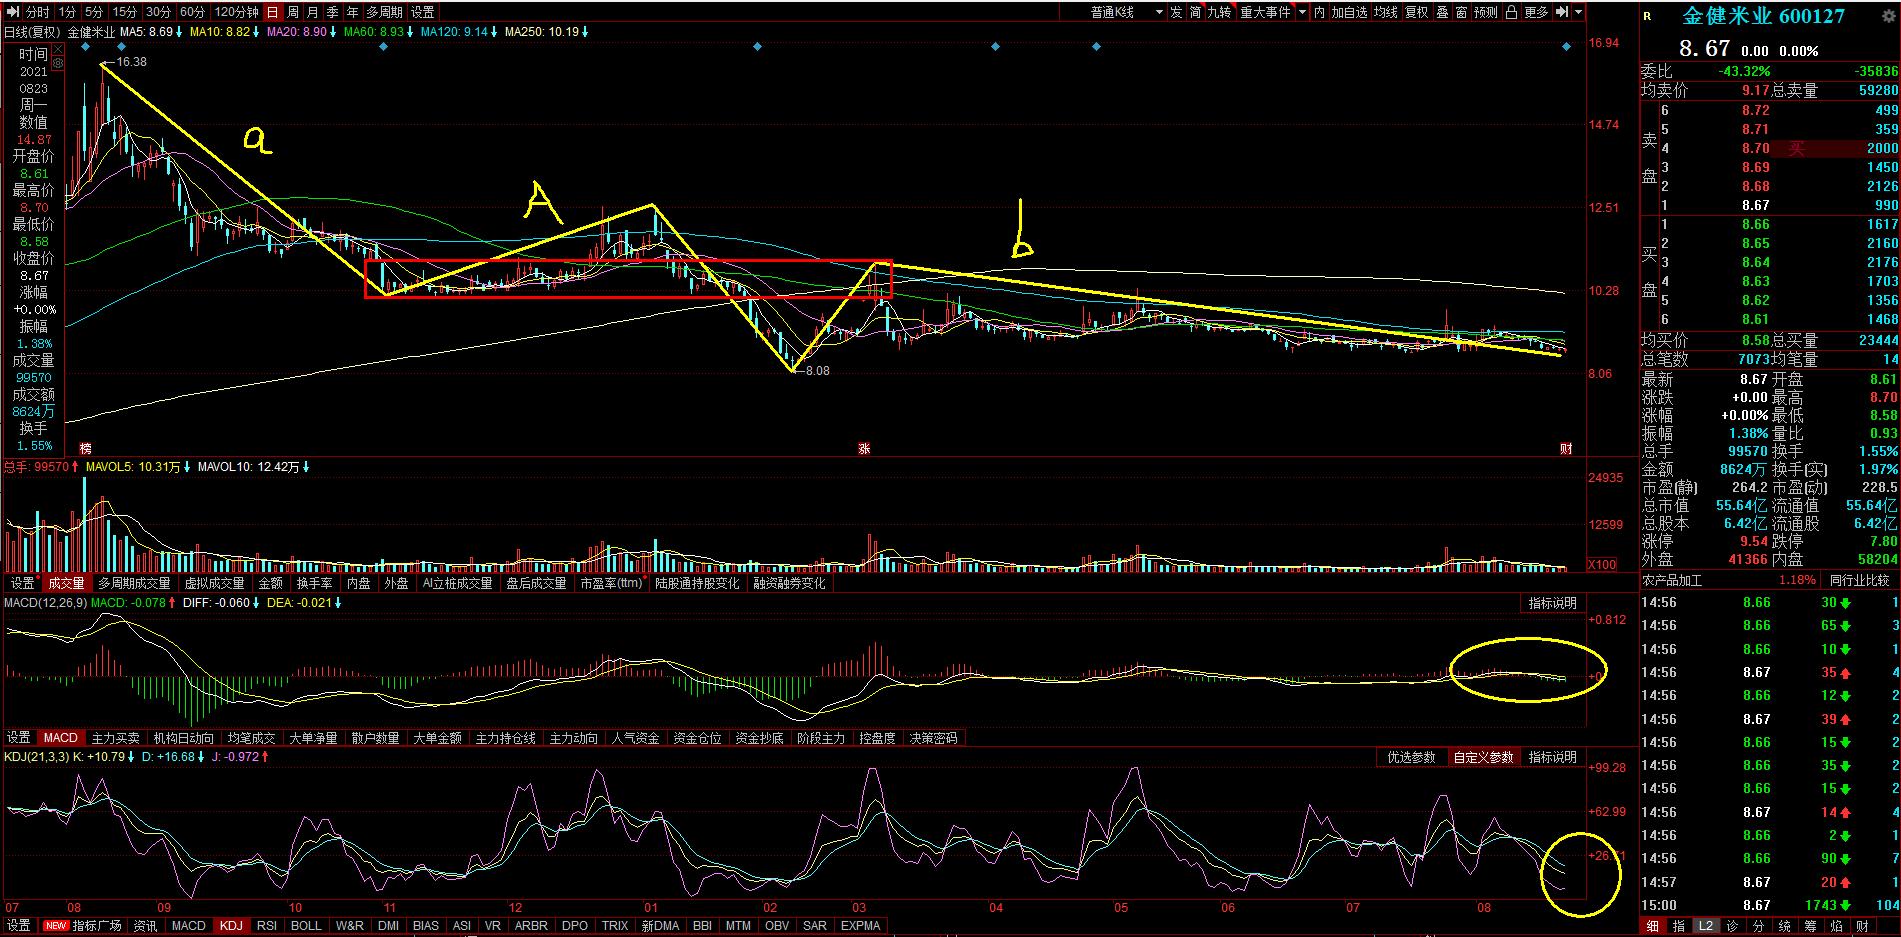Click the small gear icon under 时间 label

(57, 63)
